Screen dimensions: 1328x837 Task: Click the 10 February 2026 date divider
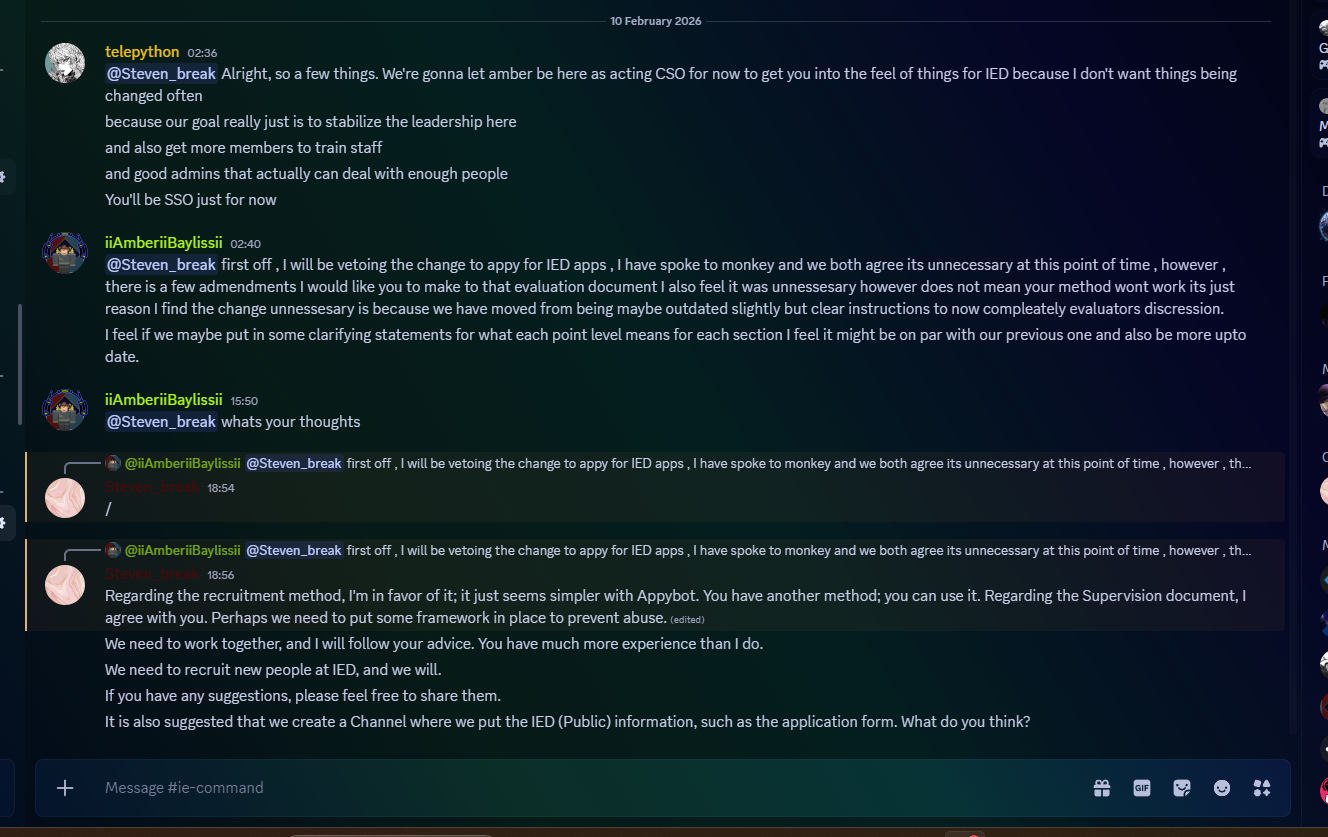pos(656,21)
